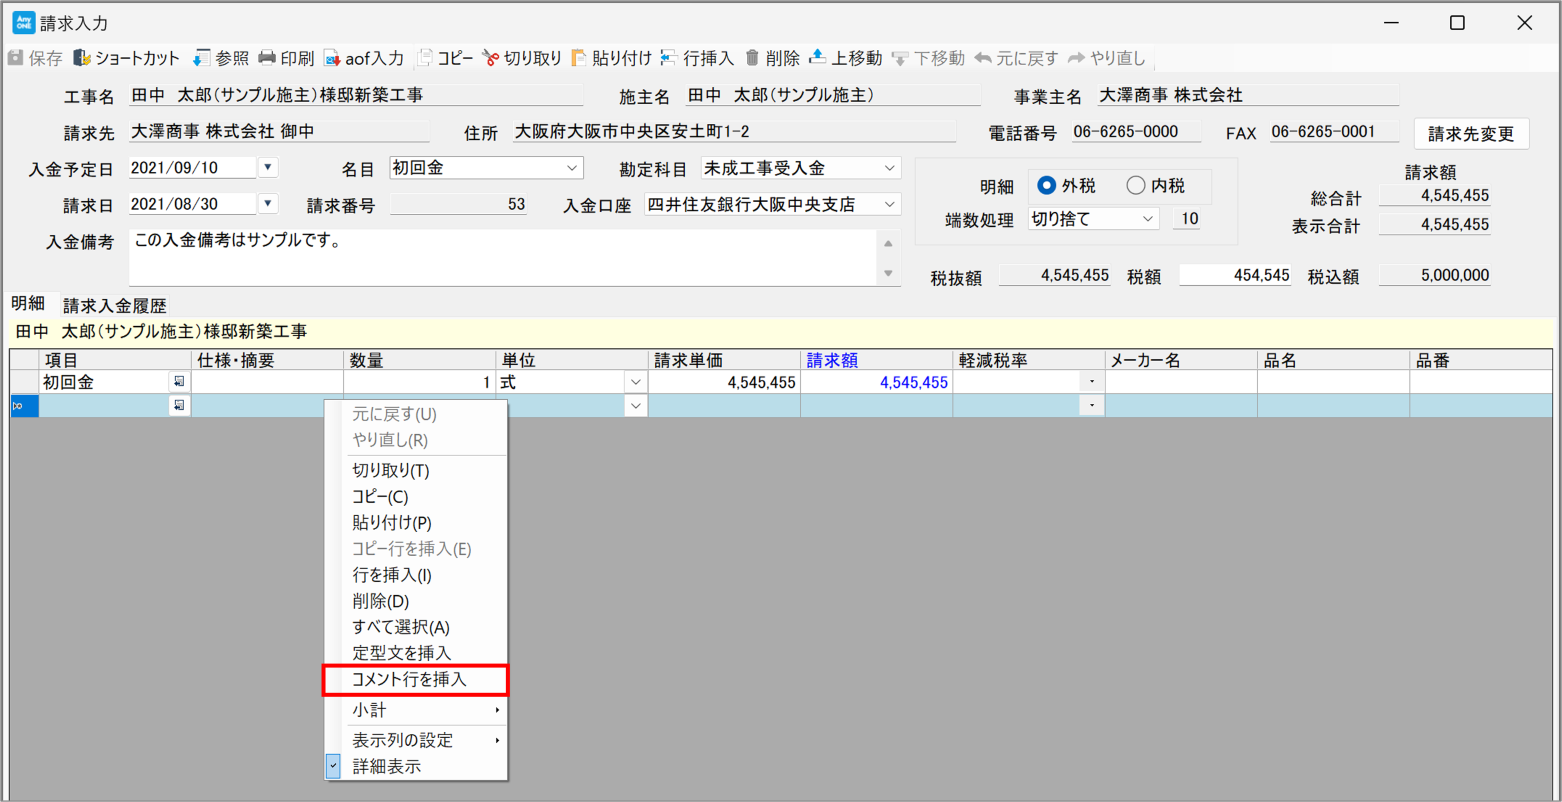The width and height of the screenshot is (1562, 802).
Task: Click the 請求先変更 button
Action: [x=1470, y=133]
